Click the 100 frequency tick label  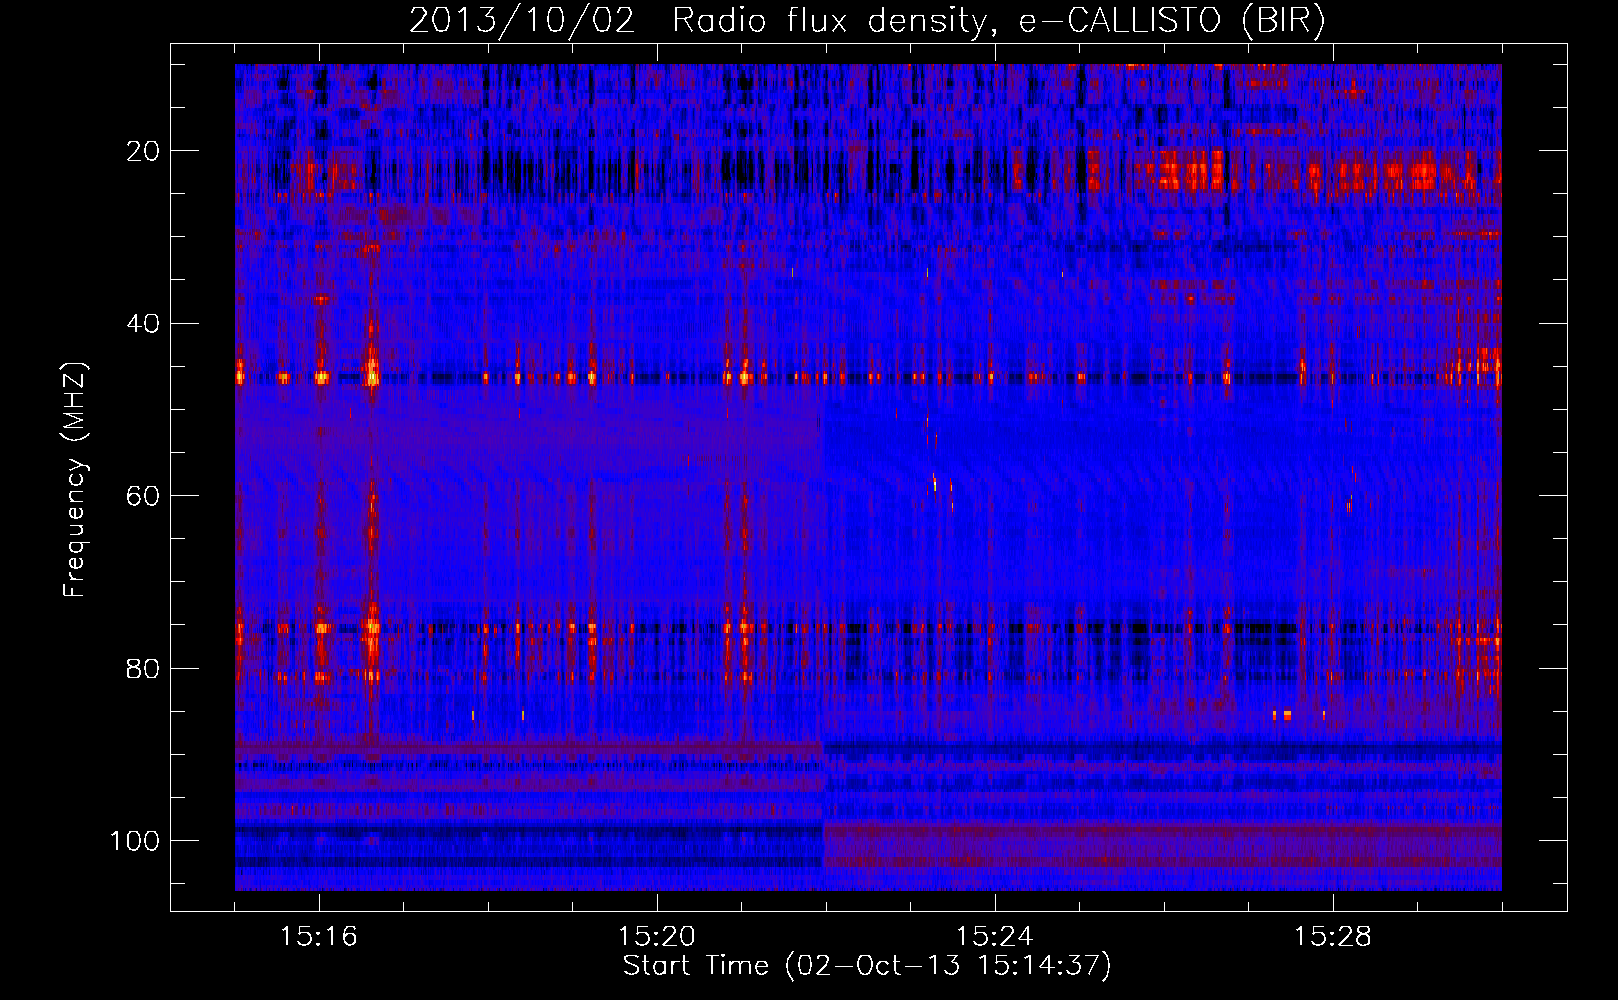135,841
